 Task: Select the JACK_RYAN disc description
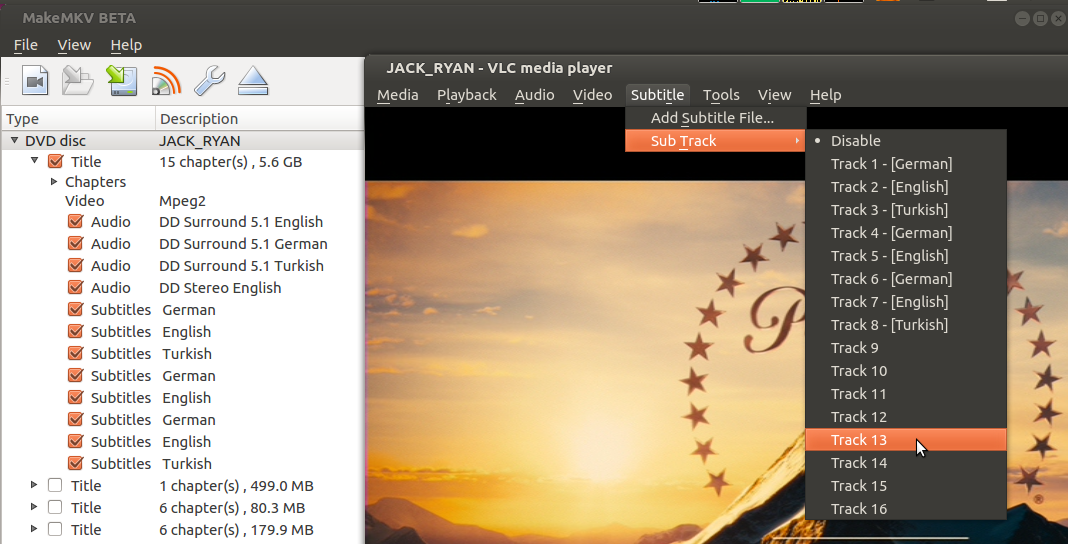tap(200, 141)
